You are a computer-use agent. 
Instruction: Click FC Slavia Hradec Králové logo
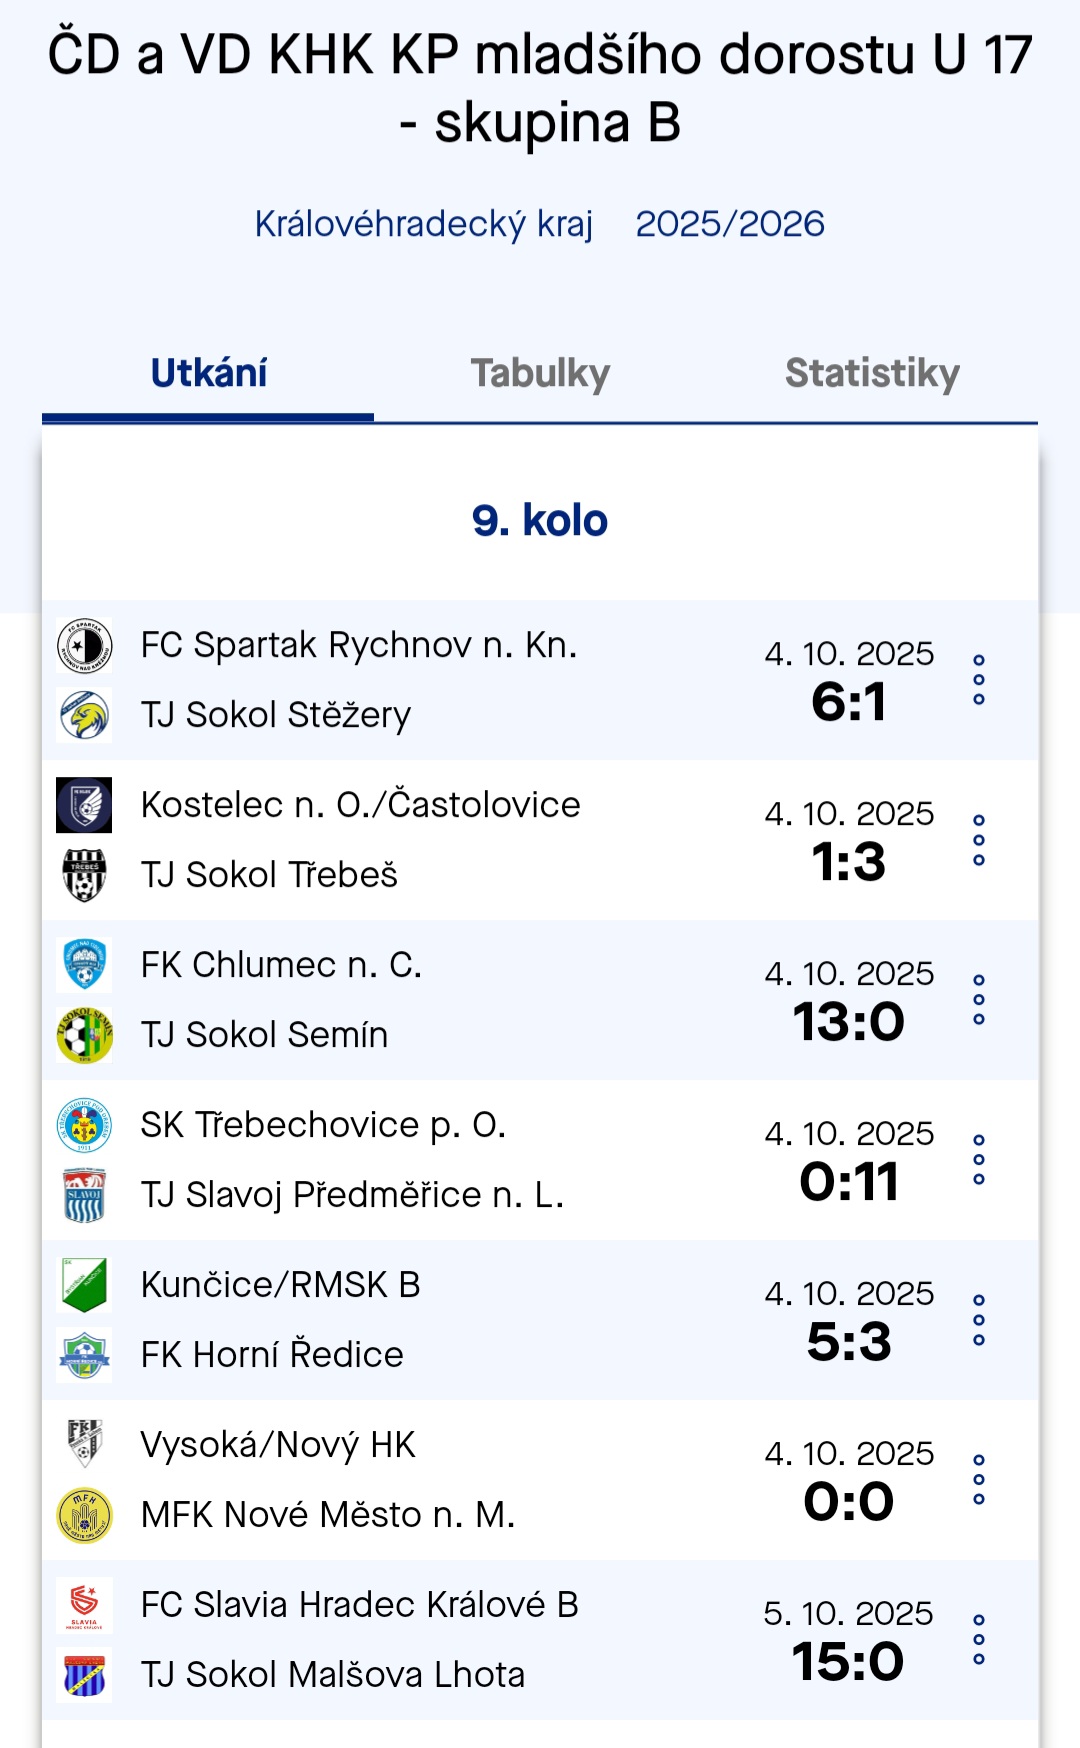pyautogui.click(x=85, y=1605)
